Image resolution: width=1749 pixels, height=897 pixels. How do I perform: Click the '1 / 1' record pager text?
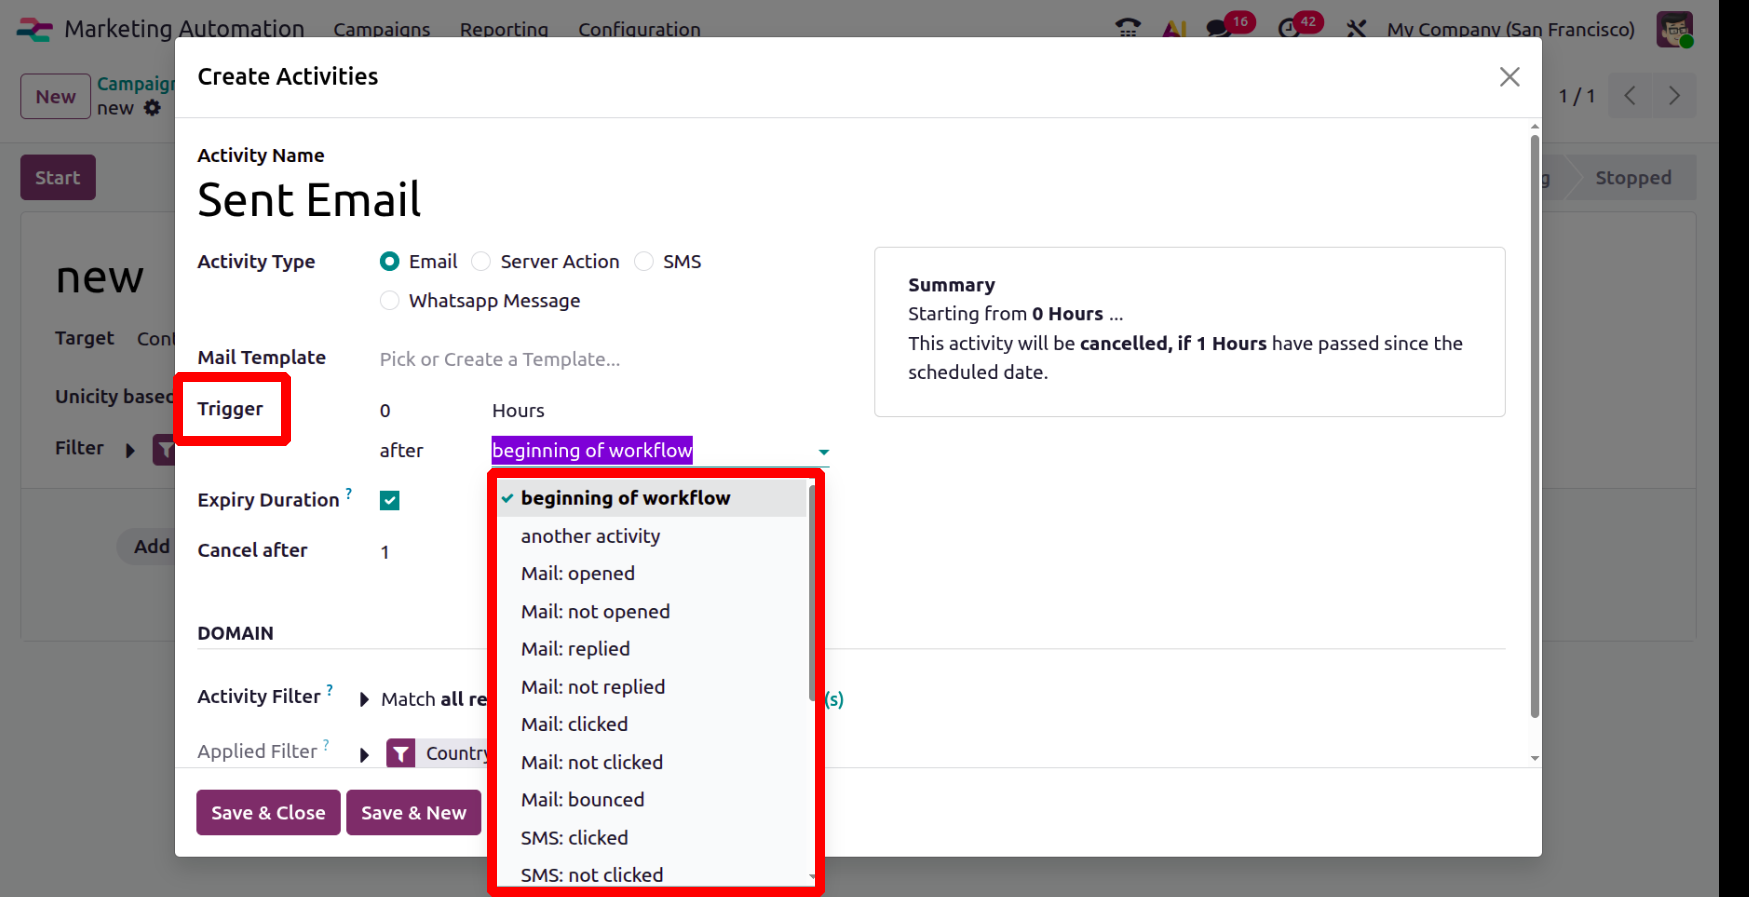(x=1577, y=96)
